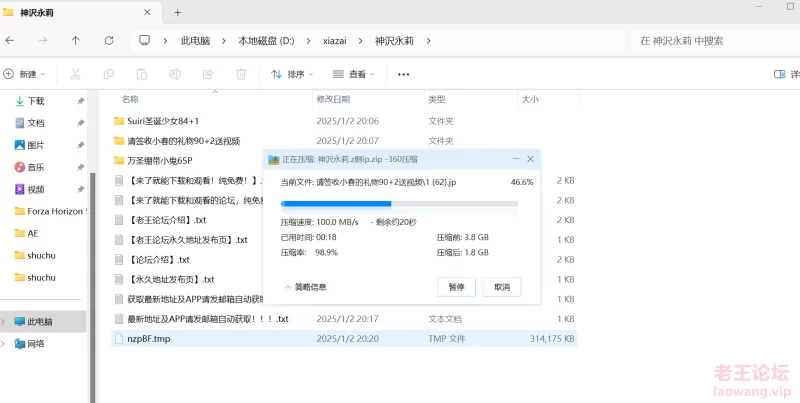Open the 查看 (View) dropdown
The width and height of the screenshot is (800, 403).
tap(354, 74)
